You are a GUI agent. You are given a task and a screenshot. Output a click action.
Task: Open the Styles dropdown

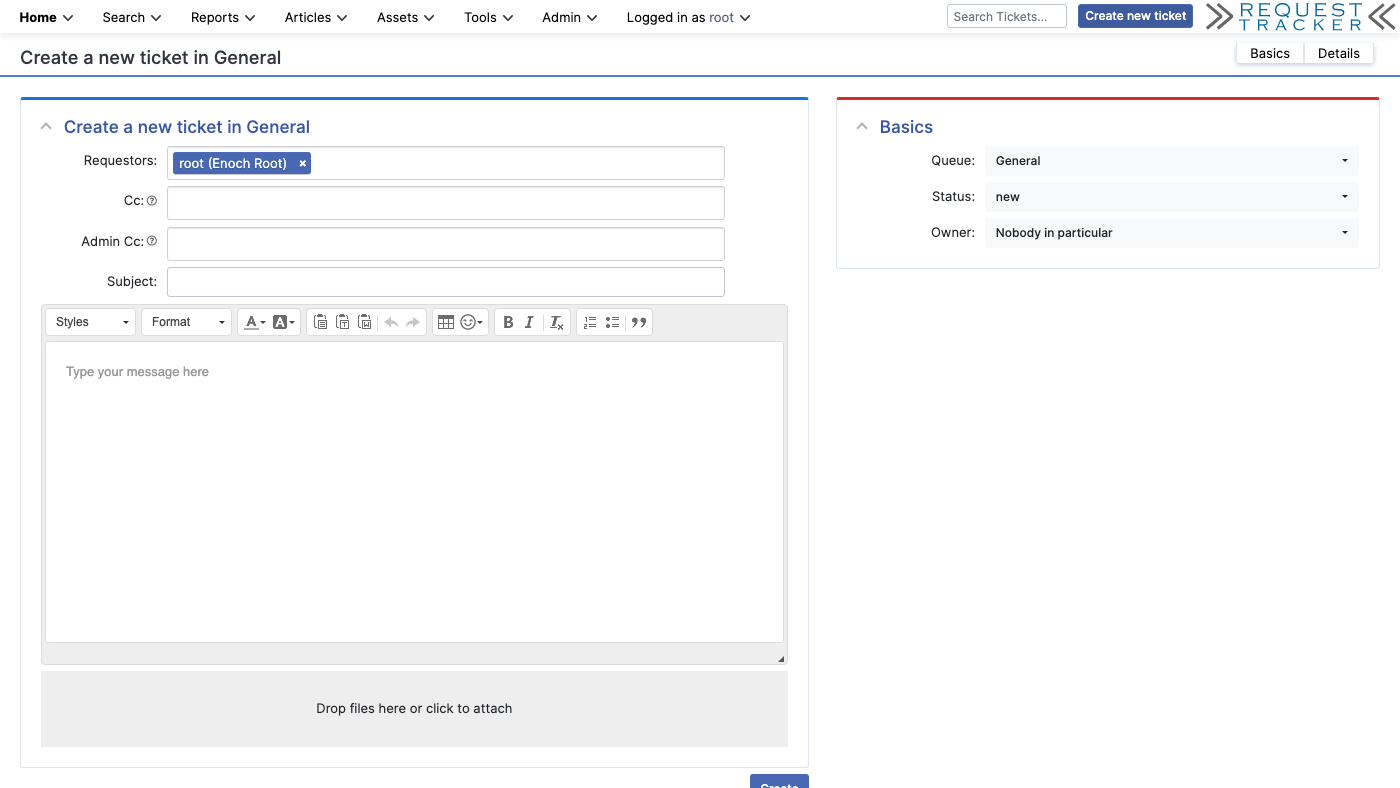(x=91, y=322)
